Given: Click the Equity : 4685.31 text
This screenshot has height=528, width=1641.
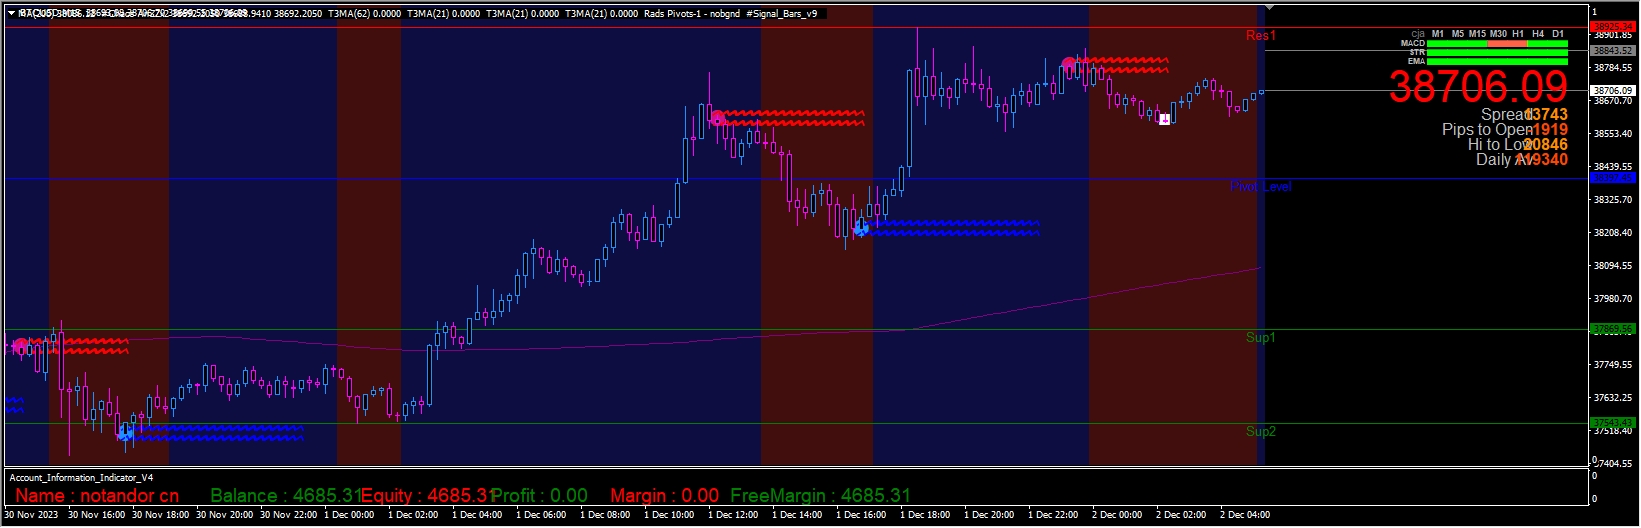Looking at the screenshot, I should [x=427, y=496].
